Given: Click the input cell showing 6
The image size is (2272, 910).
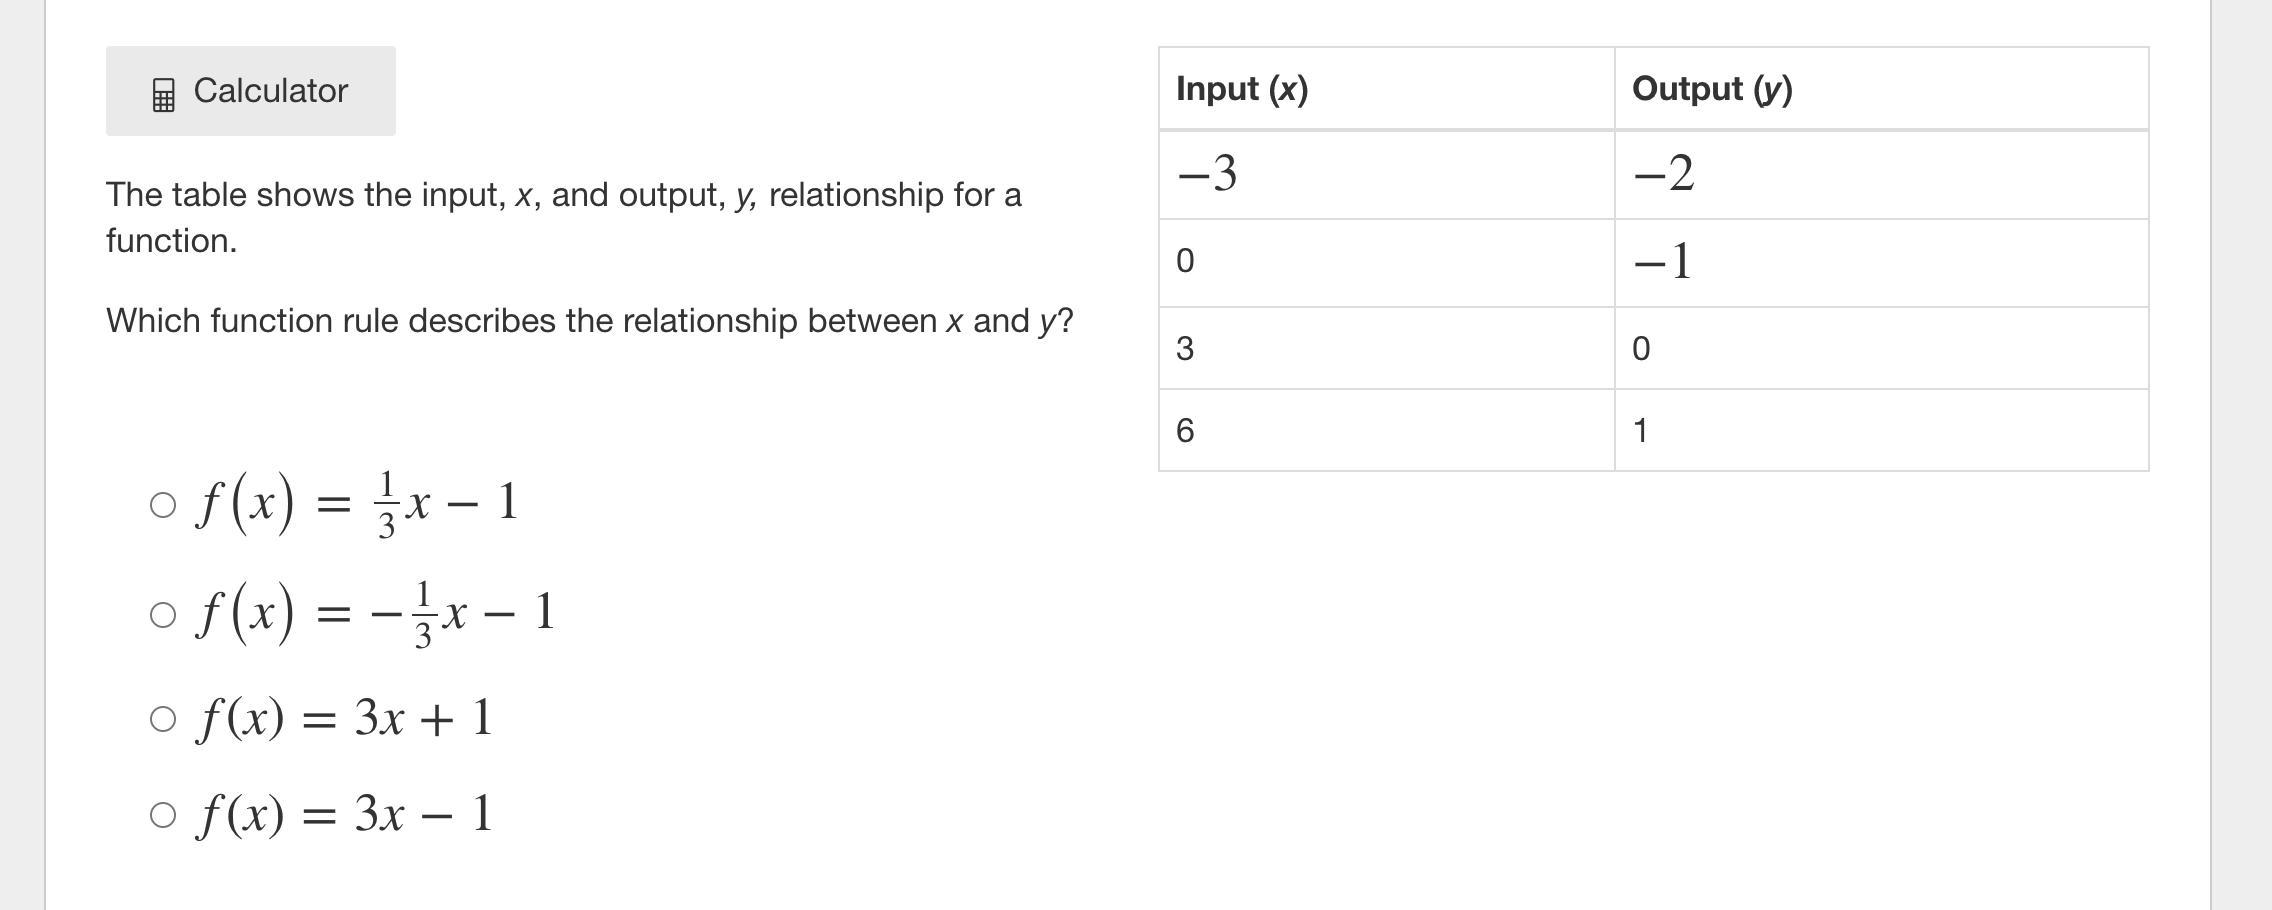Looking at the screenshot, I should tap(1387, 430).
